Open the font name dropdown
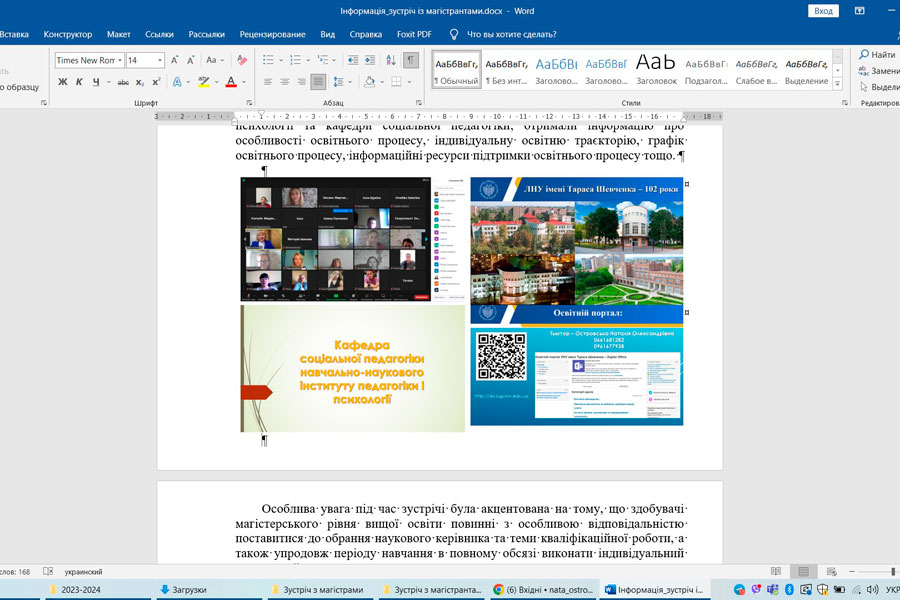The width and height of the screenshot is (900, 600). pyautogui.click(x=120, y=61)
